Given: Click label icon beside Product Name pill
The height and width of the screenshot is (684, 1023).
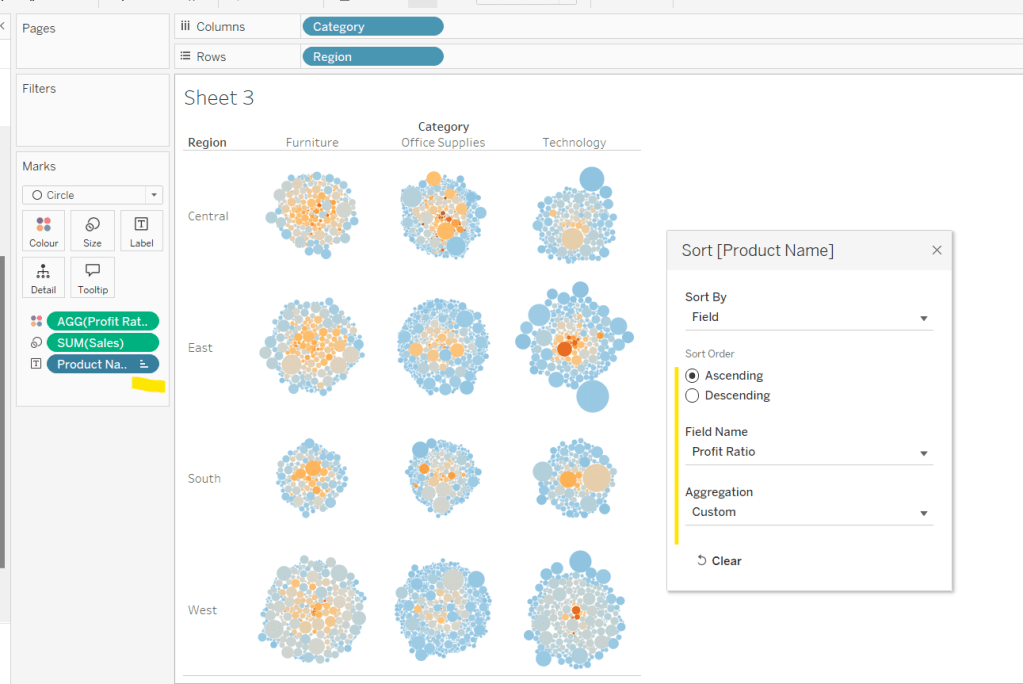Looking at the screenshot, I should pos(37,364).
